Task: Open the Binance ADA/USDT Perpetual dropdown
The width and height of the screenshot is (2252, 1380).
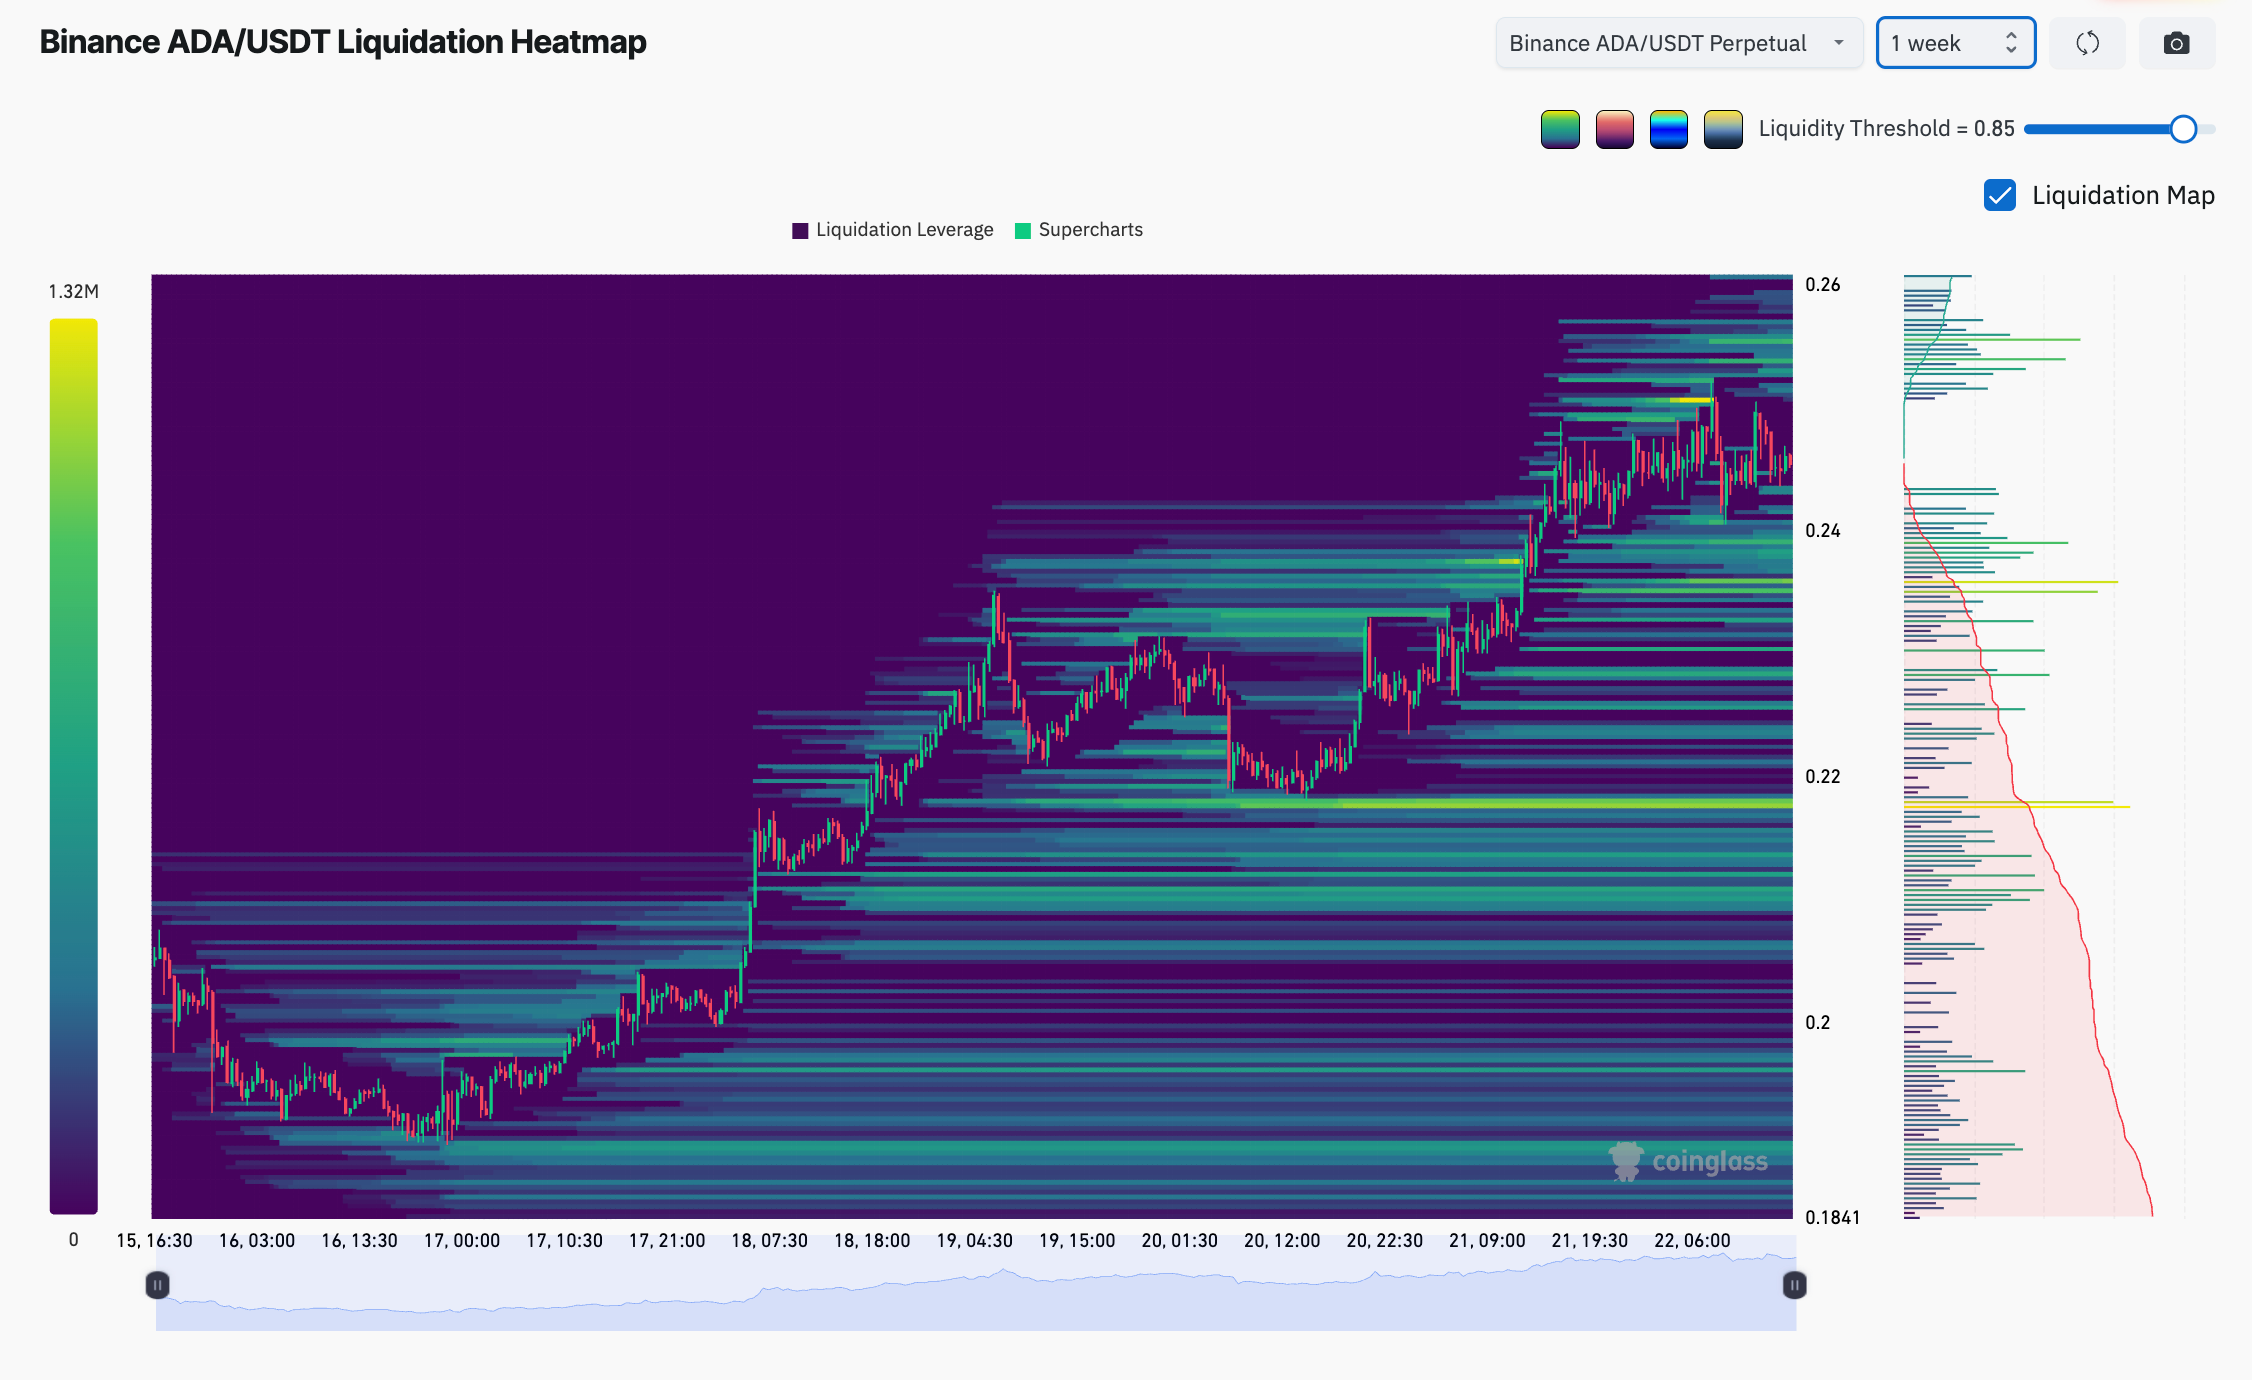Action: coord(1678,43)
